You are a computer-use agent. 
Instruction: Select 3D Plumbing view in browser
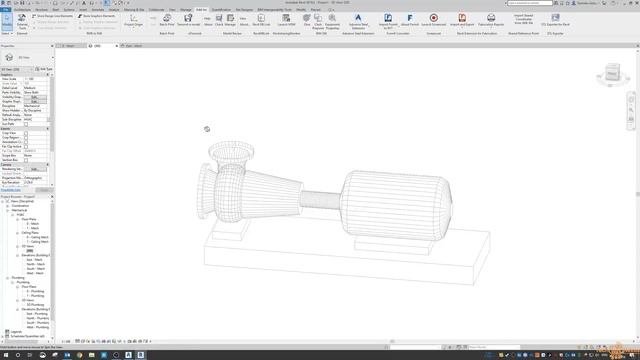point(35,304)
